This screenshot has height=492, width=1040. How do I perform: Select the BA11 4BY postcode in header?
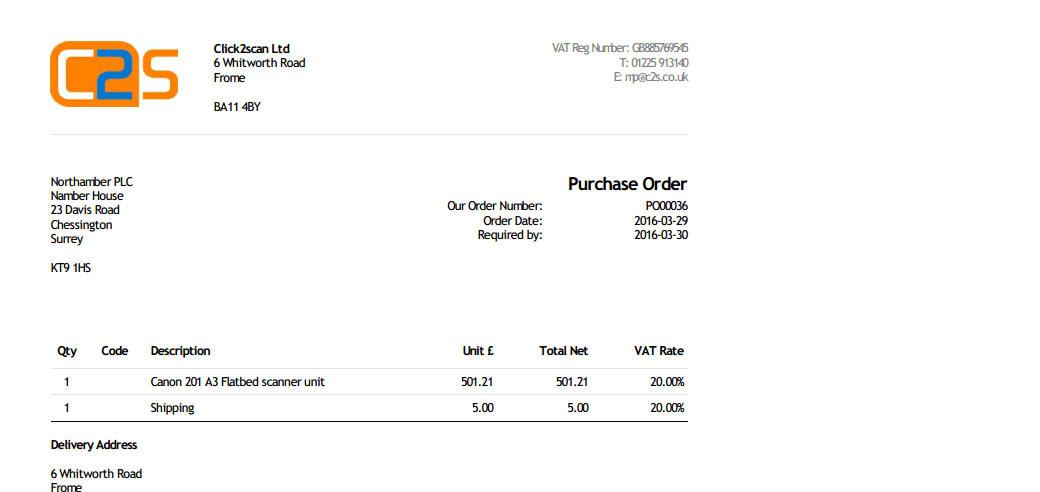(237, 107)
